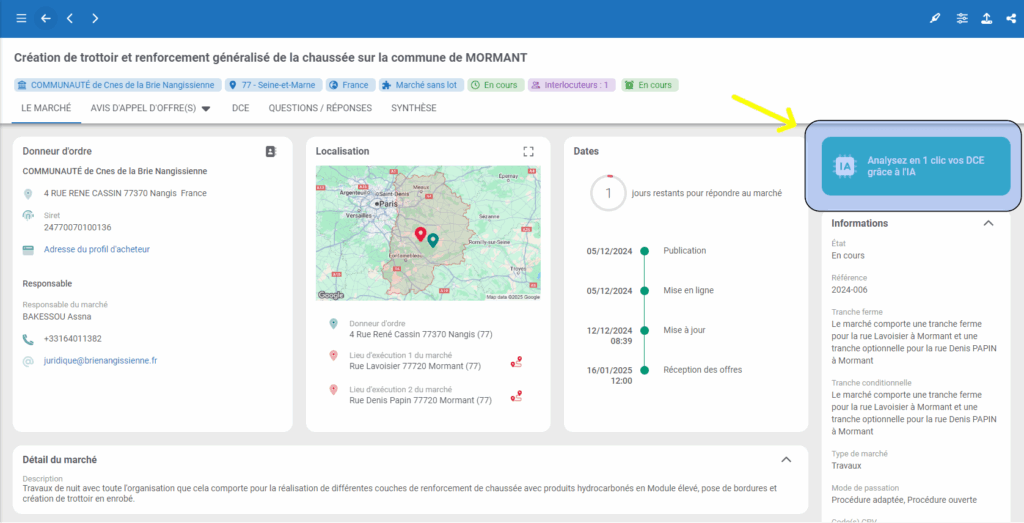Click the back arrow in header
1024x523 pixels.
tap(45, 18)
